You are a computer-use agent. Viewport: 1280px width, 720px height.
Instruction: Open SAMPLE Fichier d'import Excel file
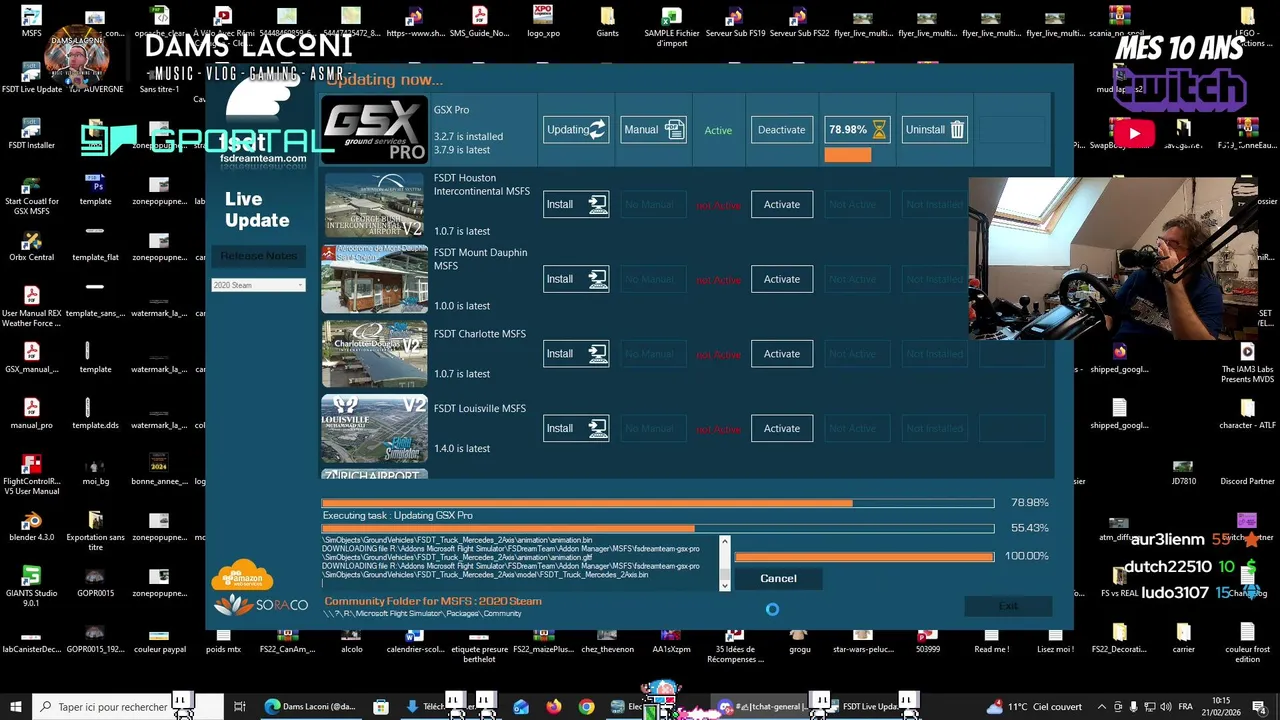point(671,27)
